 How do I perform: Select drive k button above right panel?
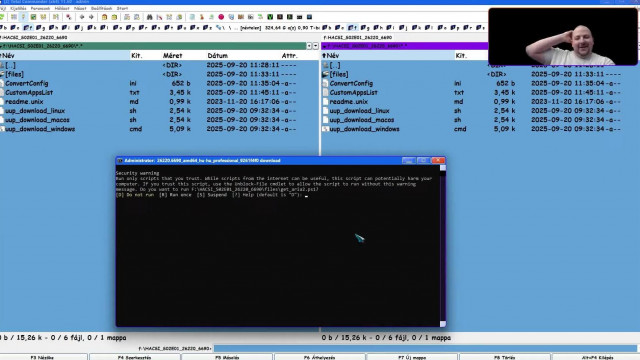point(416,27)
